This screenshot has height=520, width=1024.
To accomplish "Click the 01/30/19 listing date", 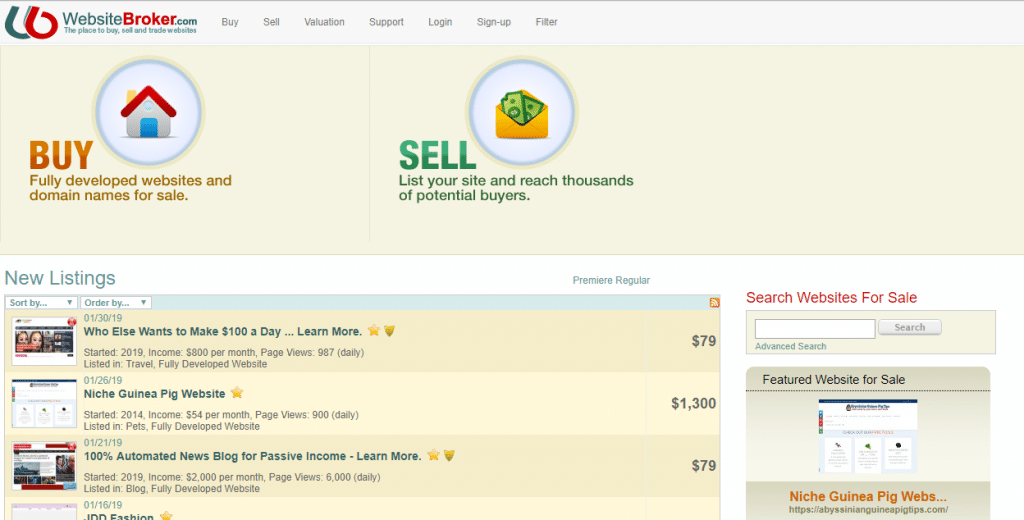I will click(x=103, y=318).
